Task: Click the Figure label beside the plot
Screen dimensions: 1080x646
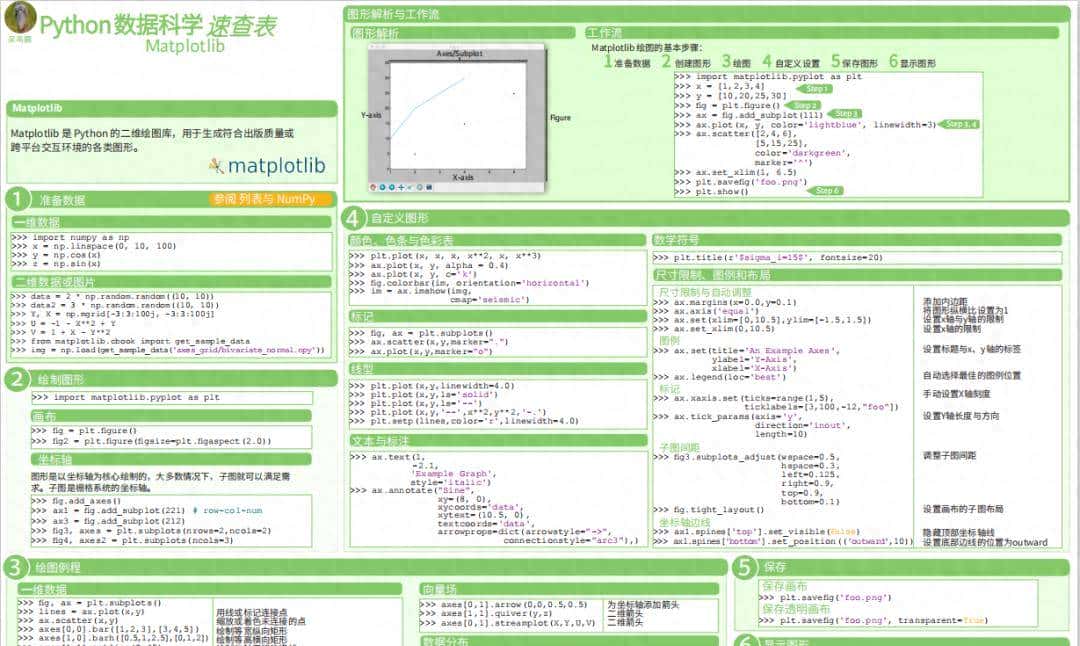Action: 560,118
